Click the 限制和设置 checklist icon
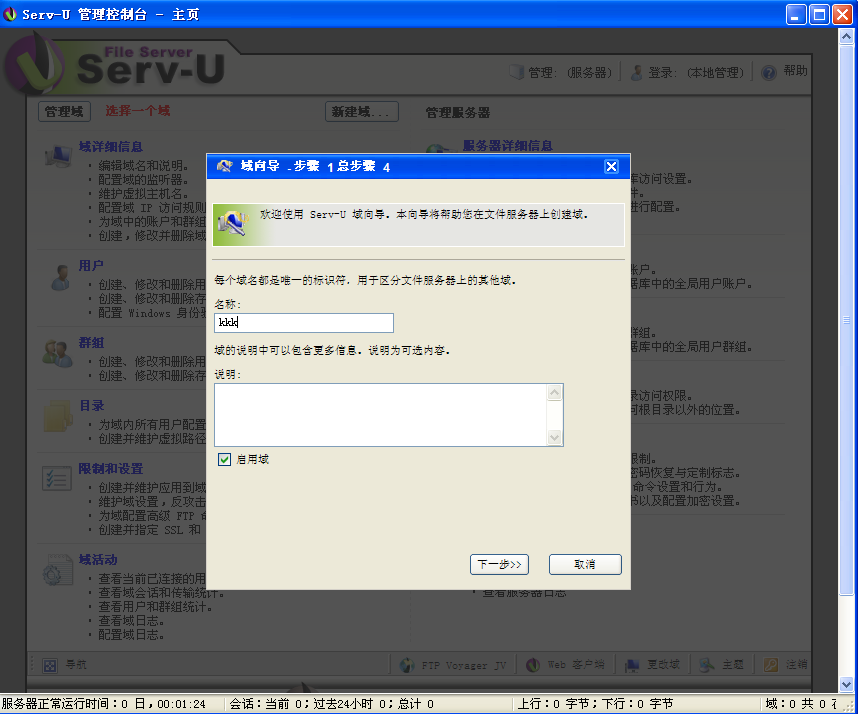858x714 pixels. (x=57, y=478)
